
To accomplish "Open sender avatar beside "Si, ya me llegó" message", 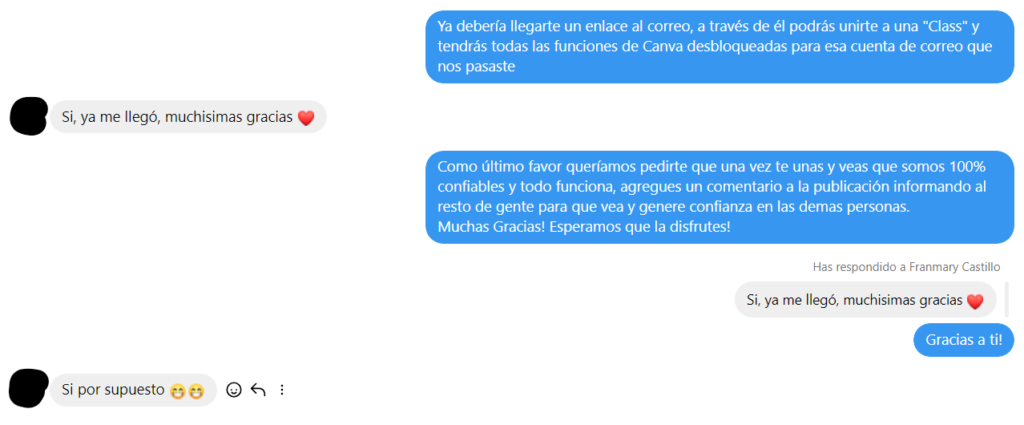I will 29,116.
